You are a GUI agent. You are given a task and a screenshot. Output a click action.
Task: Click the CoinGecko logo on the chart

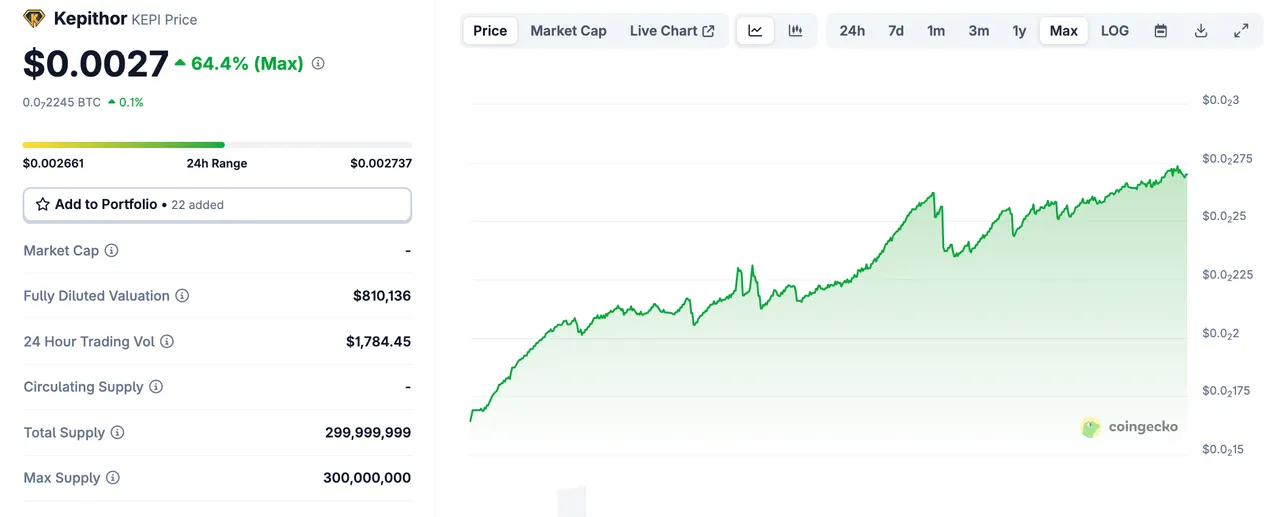(x=1130, y=427)
